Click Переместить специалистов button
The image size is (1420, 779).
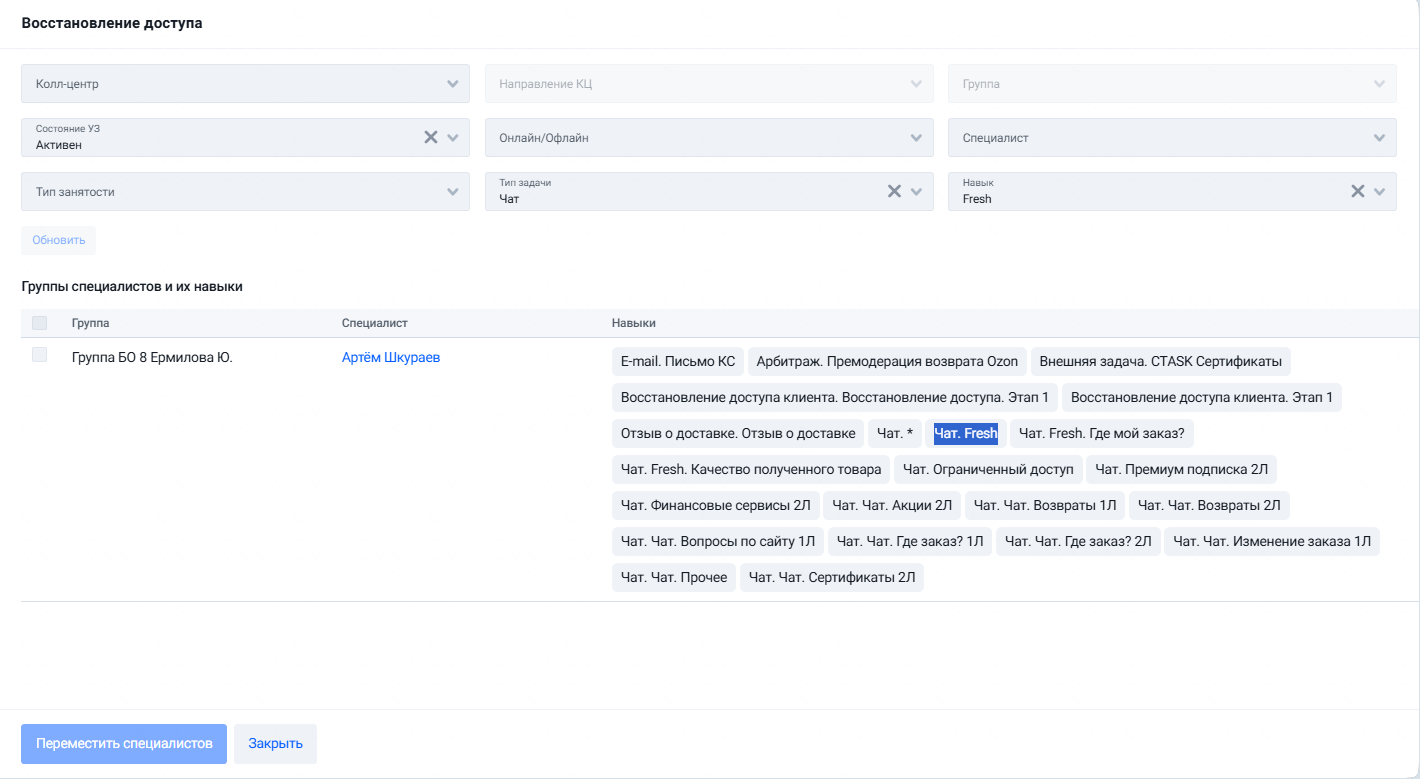tap(124, 744)
